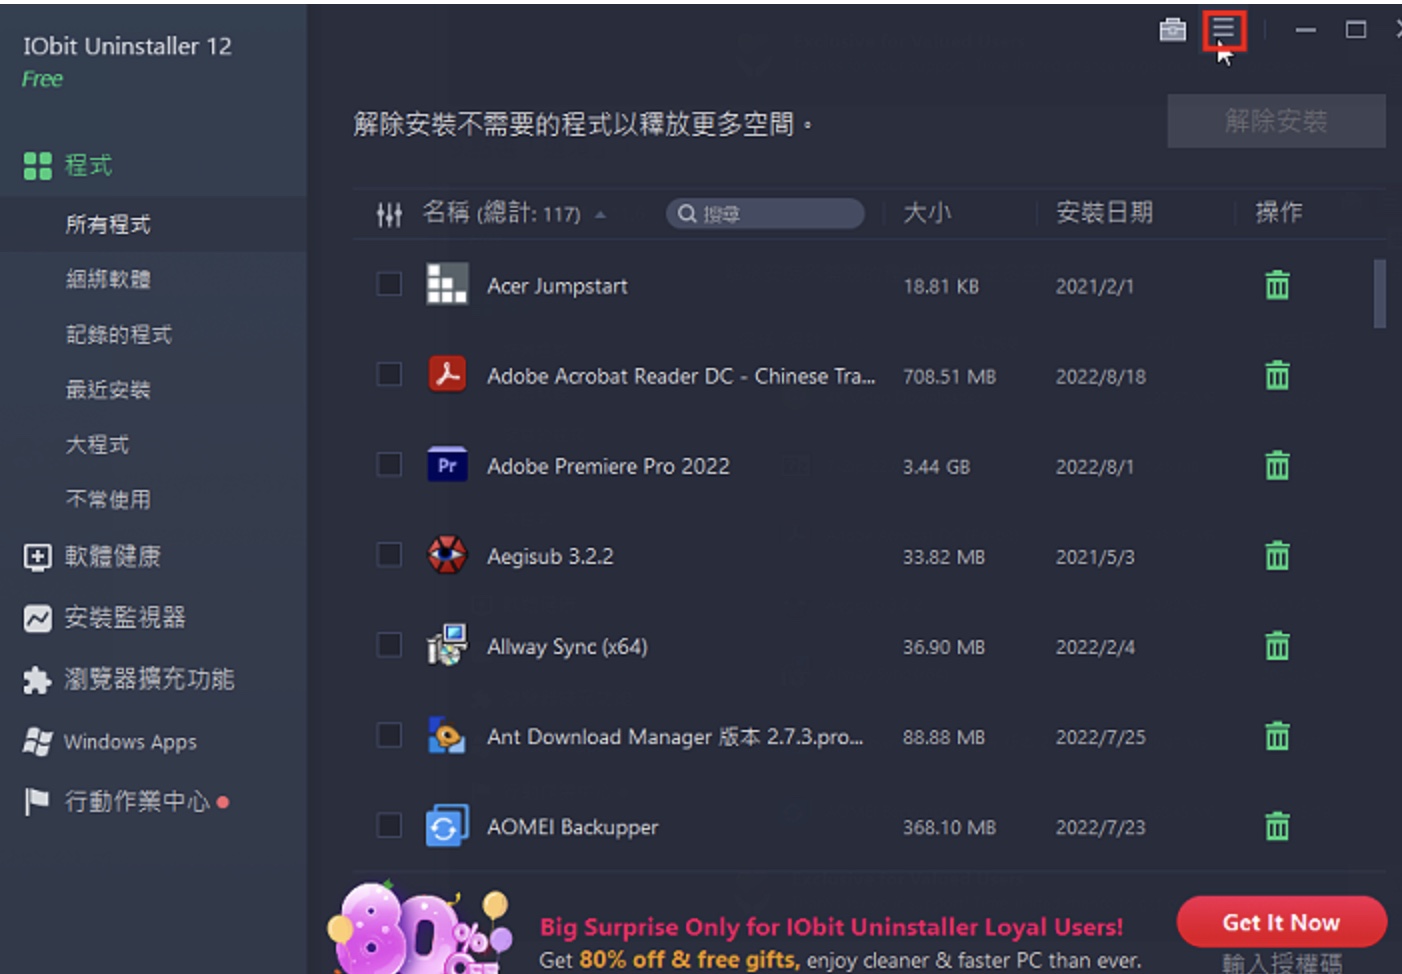Click the 程式 green grid icon
The height and width of the screenshot is (974, 1402).
[x=38, y=166]
